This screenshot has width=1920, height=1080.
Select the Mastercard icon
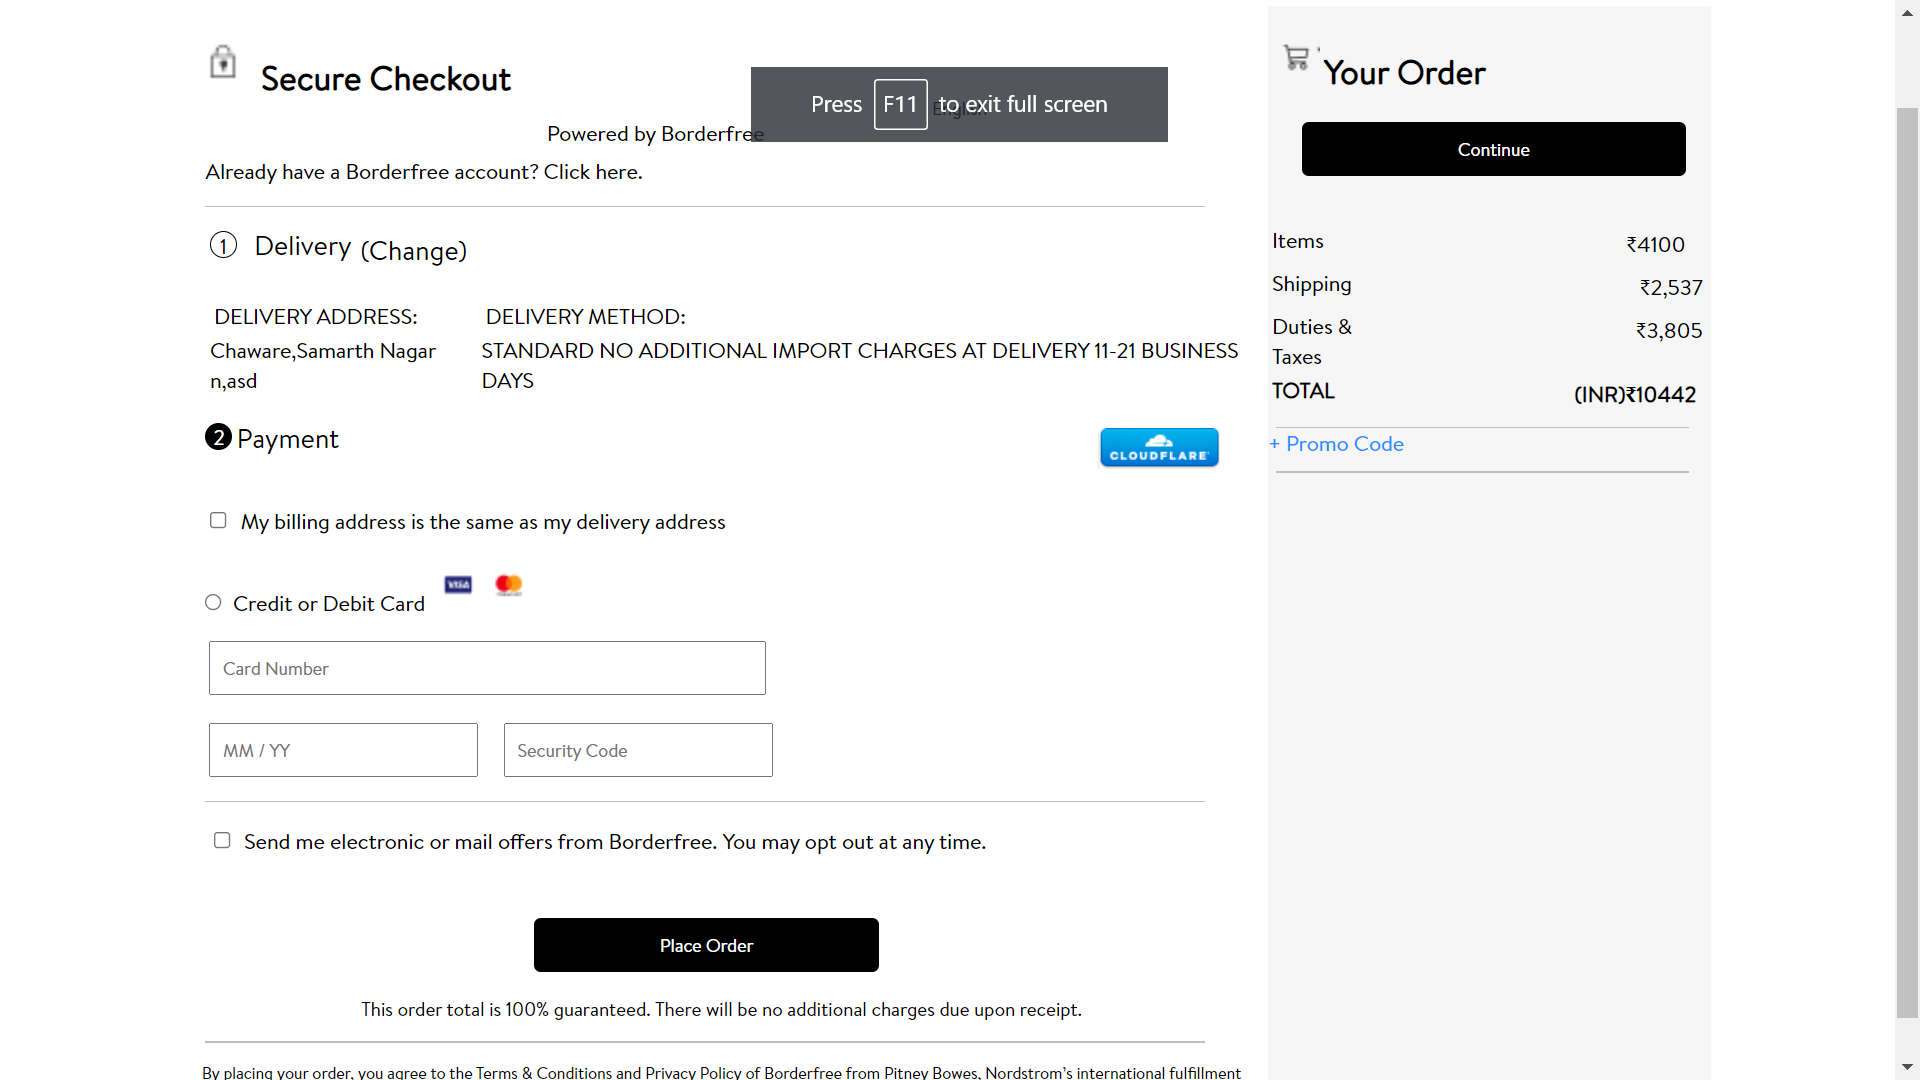coord(509,585)
